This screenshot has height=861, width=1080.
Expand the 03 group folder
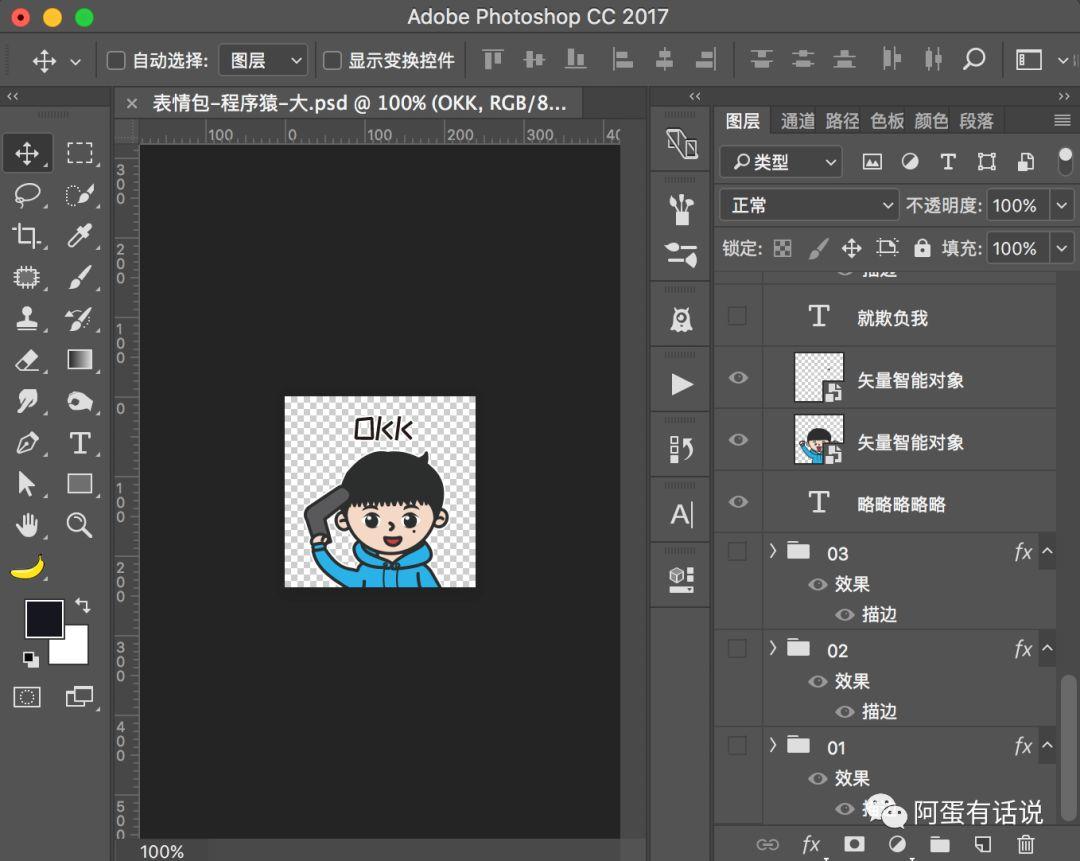click(x=773, y=551)
